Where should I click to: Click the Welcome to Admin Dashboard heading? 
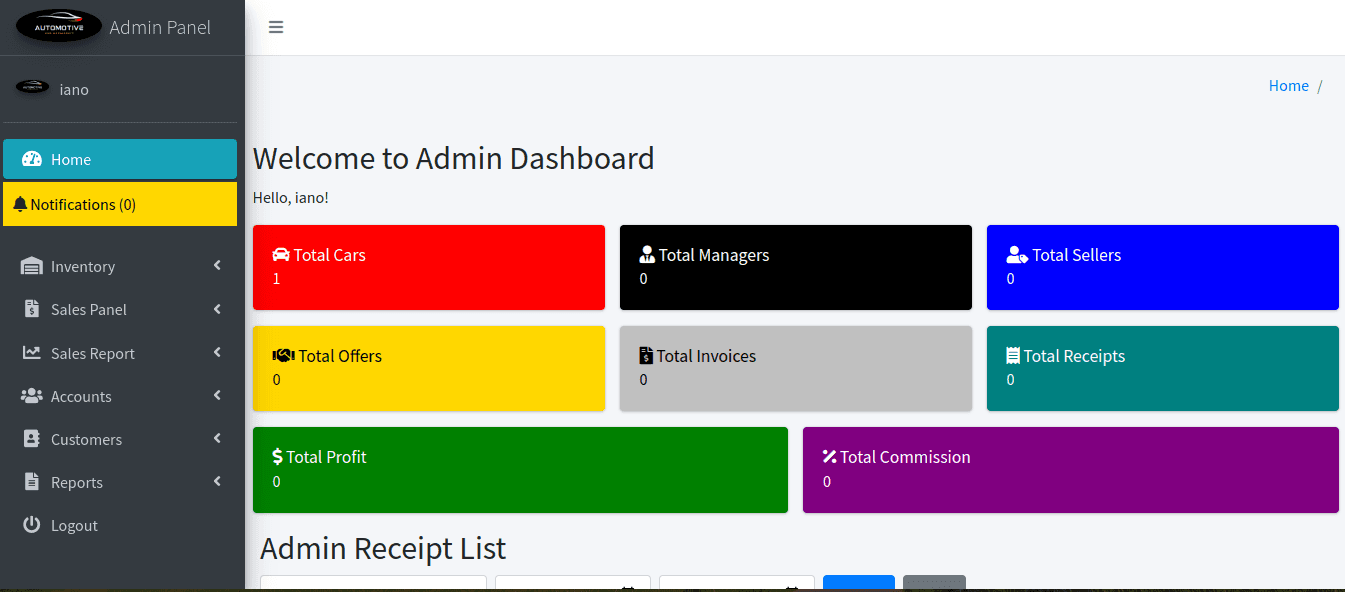(x=454, y=158)
